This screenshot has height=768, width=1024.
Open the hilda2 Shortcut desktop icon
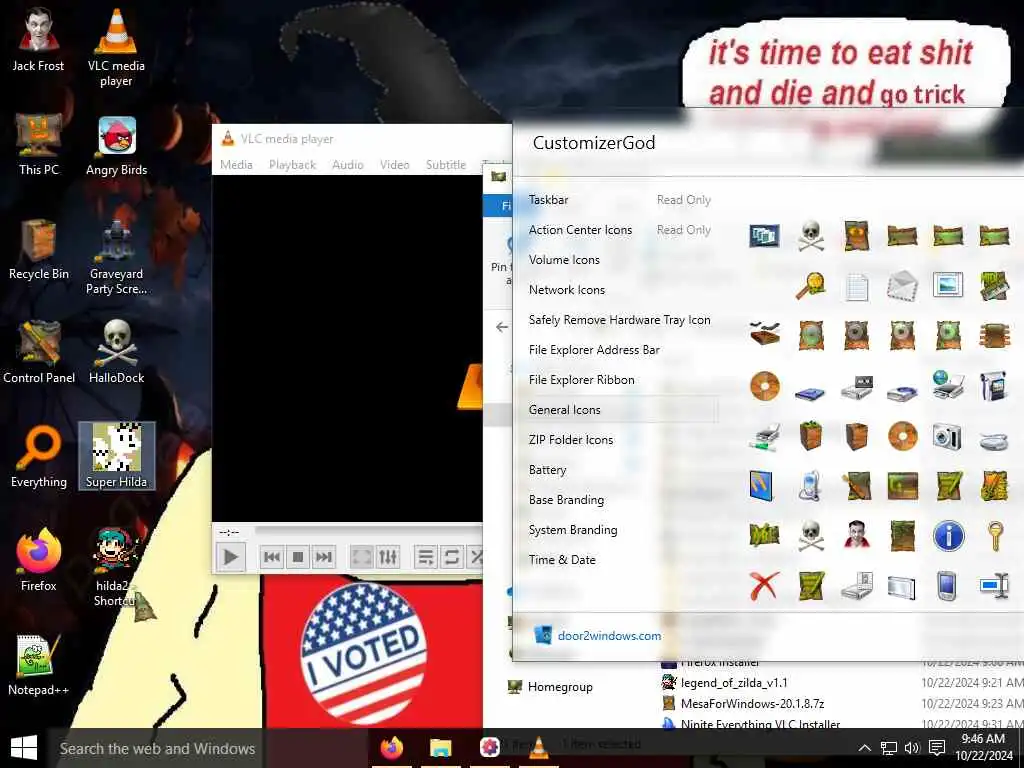pyautogui.click(x=116, y=566)
